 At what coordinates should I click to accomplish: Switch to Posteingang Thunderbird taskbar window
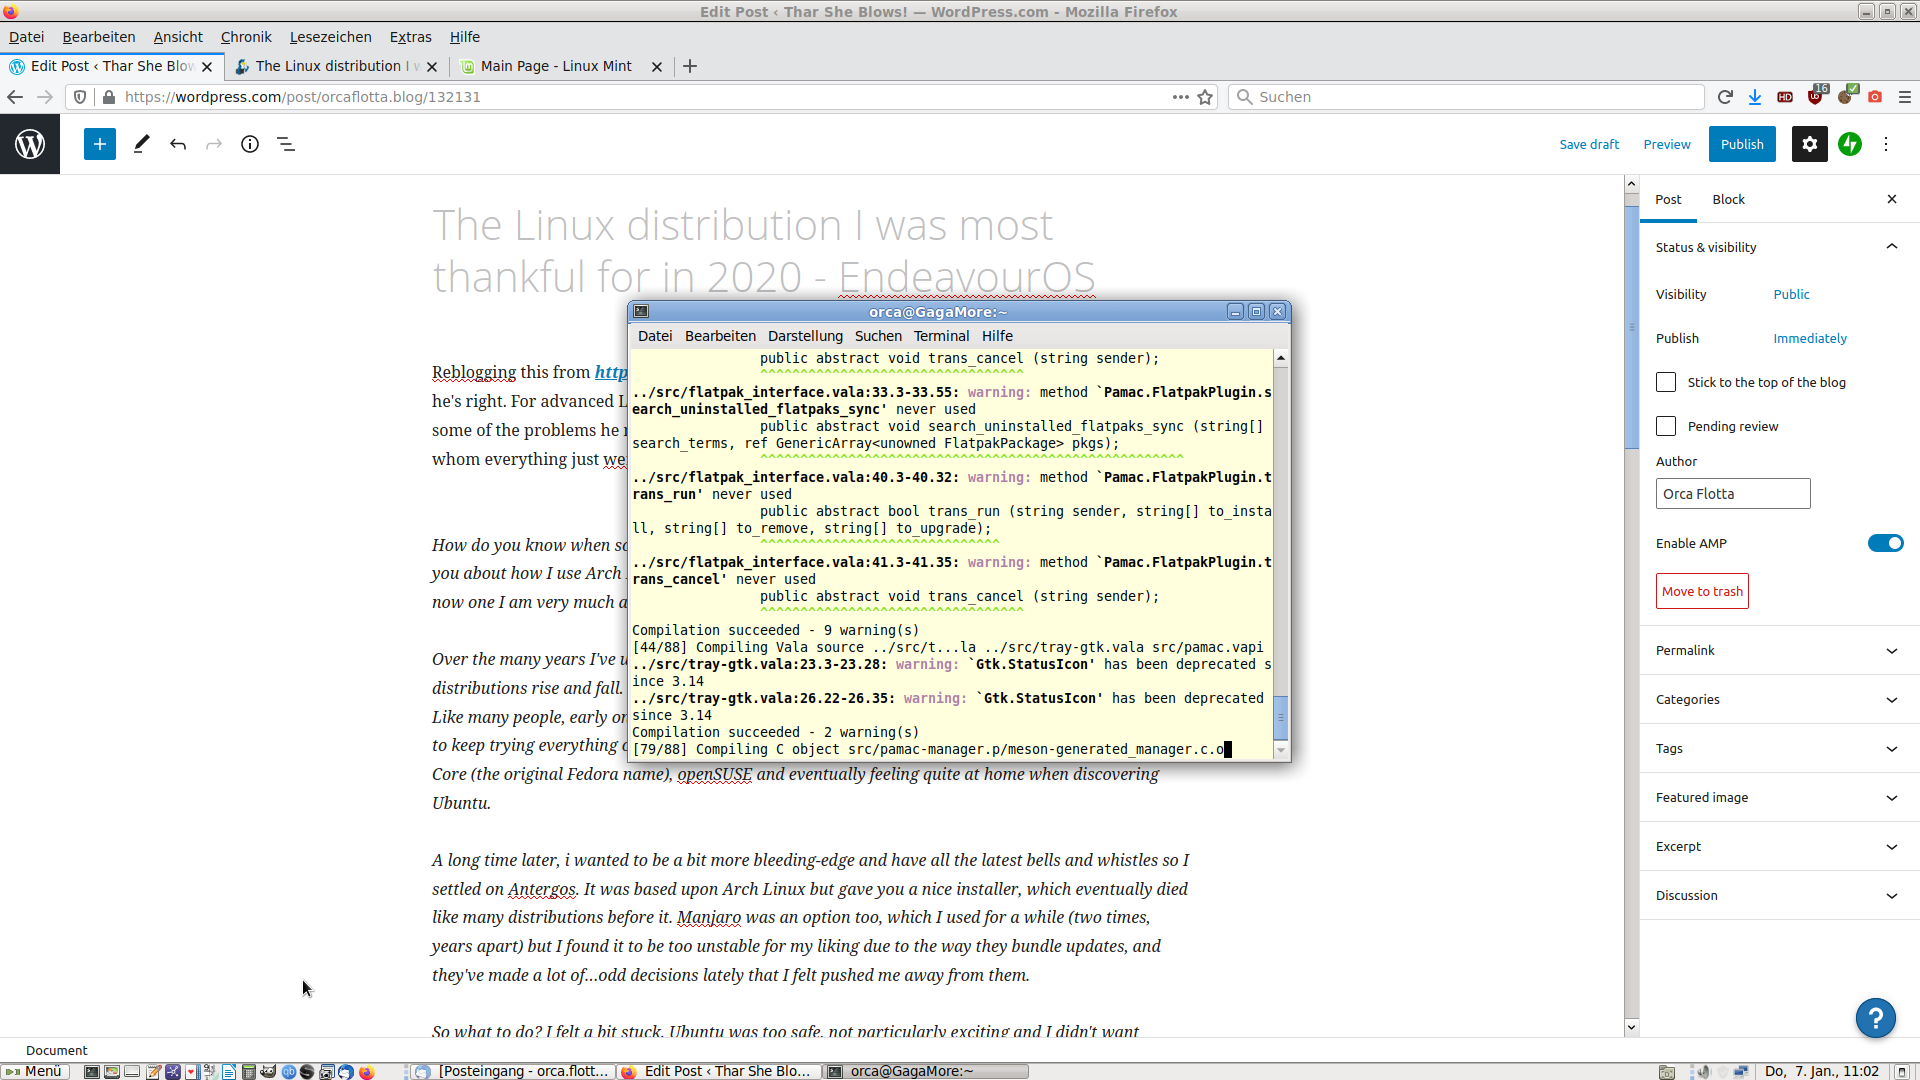(513, 1071)
